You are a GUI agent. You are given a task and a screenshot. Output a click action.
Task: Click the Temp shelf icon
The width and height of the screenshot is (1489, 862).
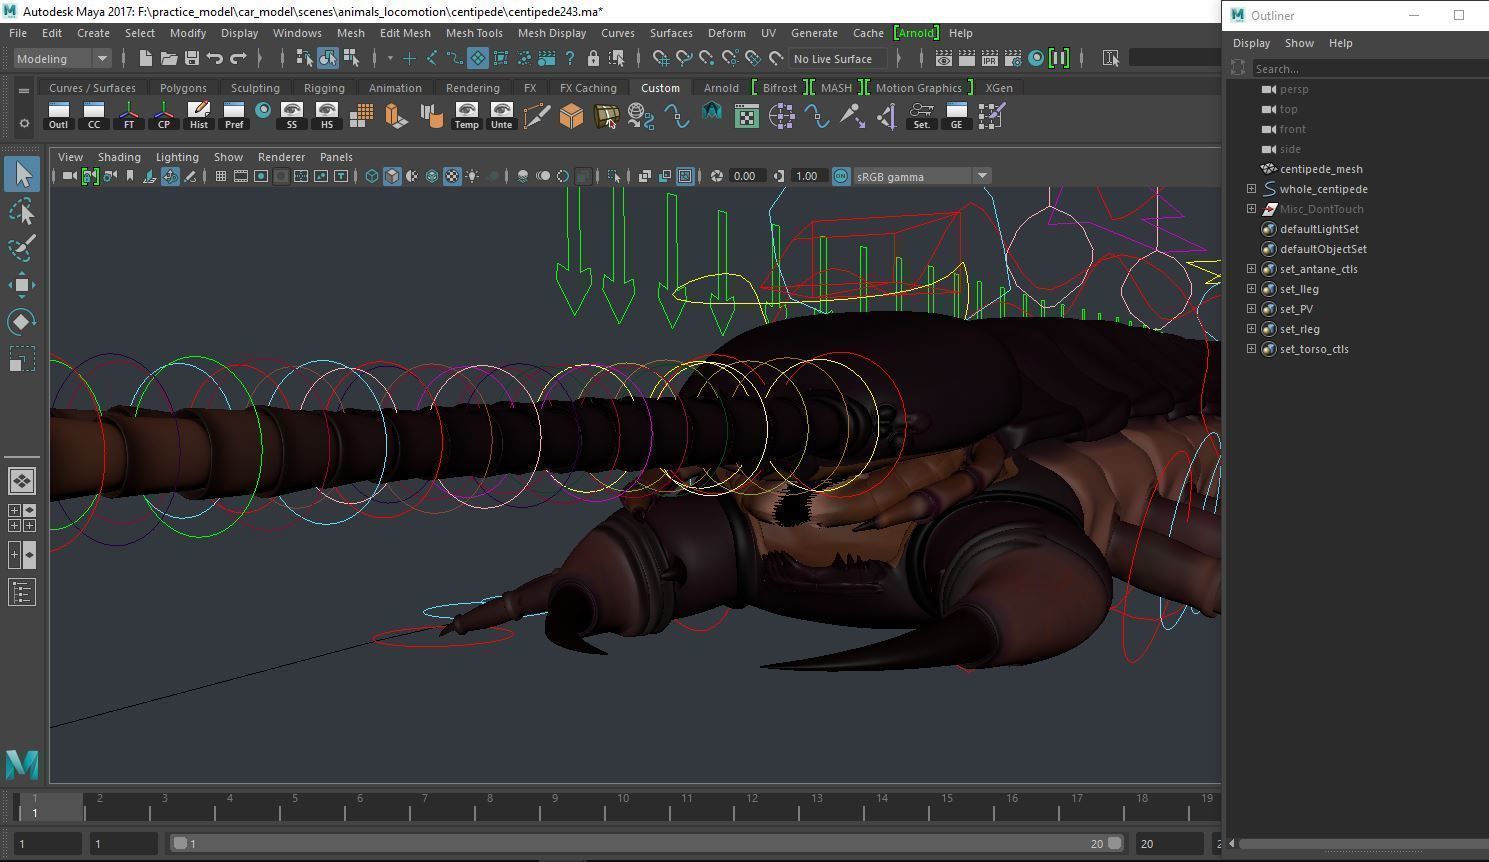tap(466, 116)
